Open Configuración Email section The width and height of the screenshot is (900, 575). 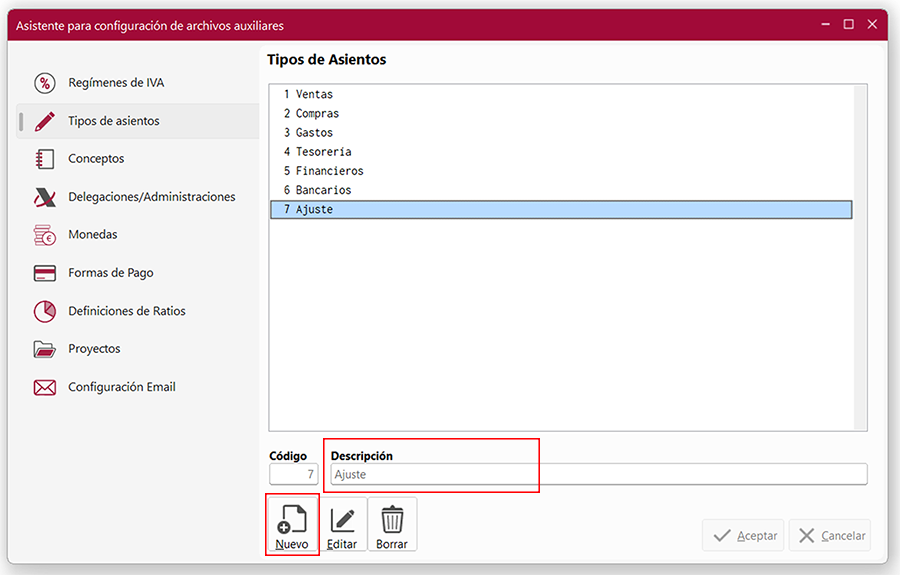point(138,387)
